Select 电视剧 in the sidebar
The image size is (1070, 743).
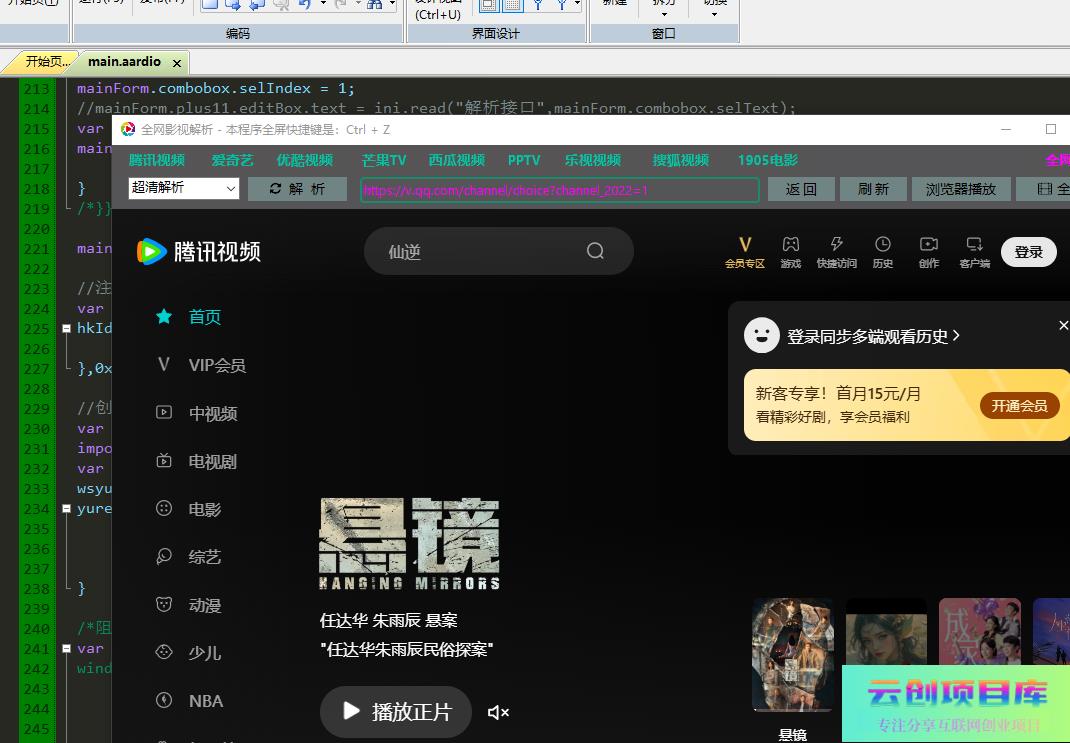[x=212, y=462]
